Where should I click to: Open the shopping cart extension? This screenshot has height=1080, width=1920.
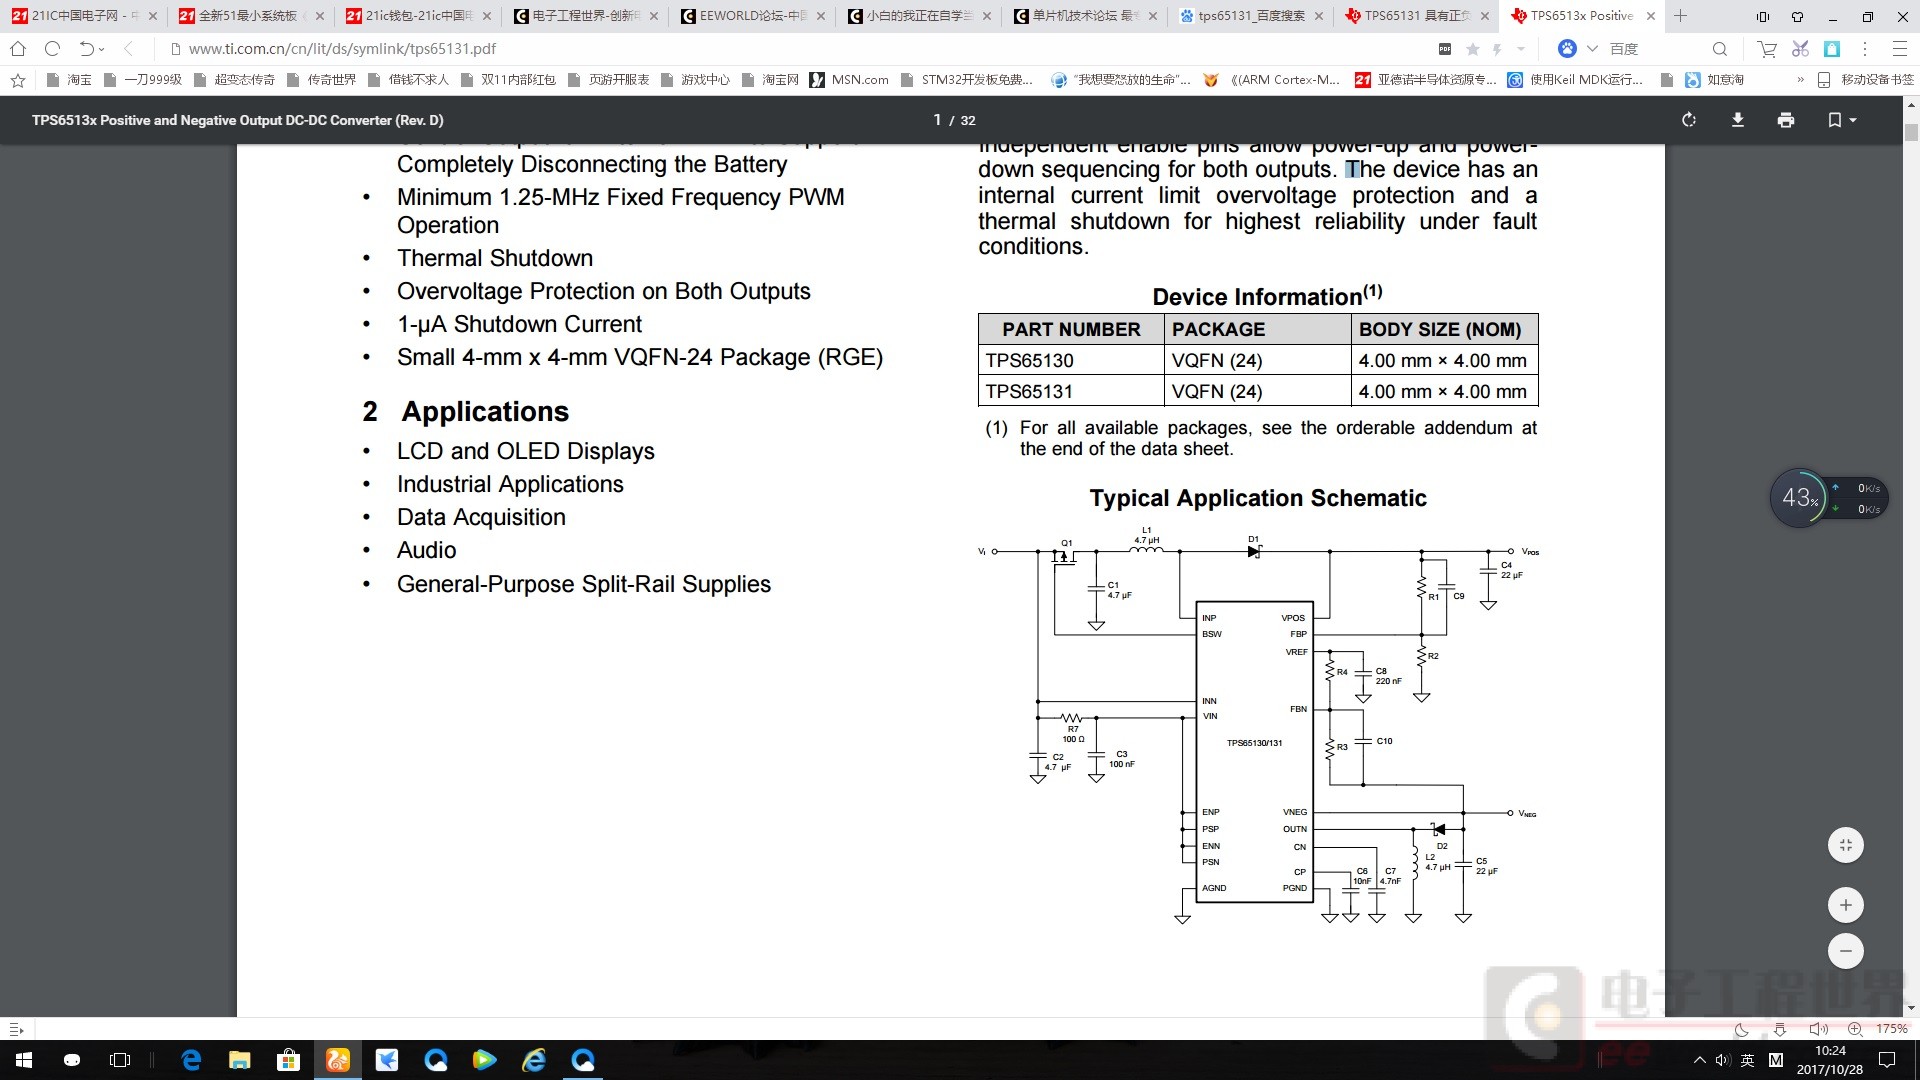click(x=1767, y=48)
